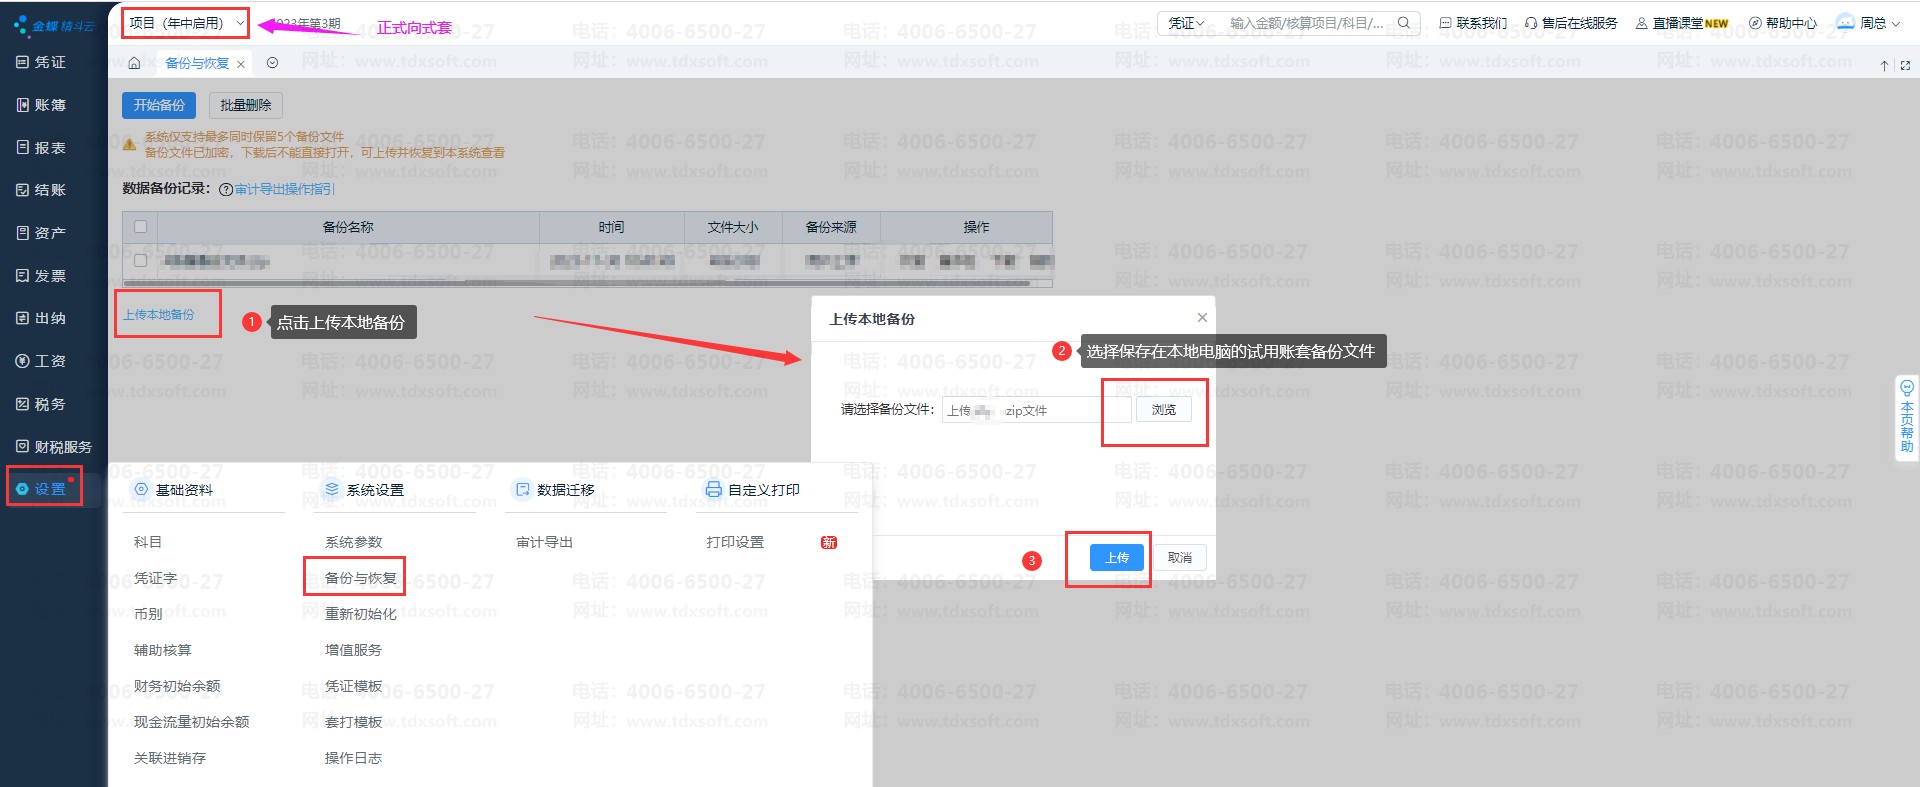Open the tab list circle-arrow icon

pyautogui.click(x=272, y=63)
